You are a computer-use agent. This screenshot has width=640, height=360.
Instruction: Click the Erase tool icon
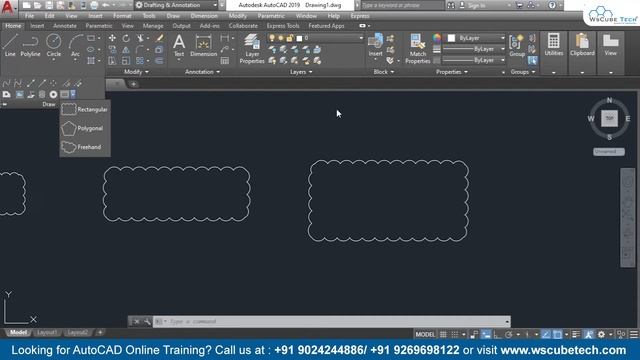159,38
